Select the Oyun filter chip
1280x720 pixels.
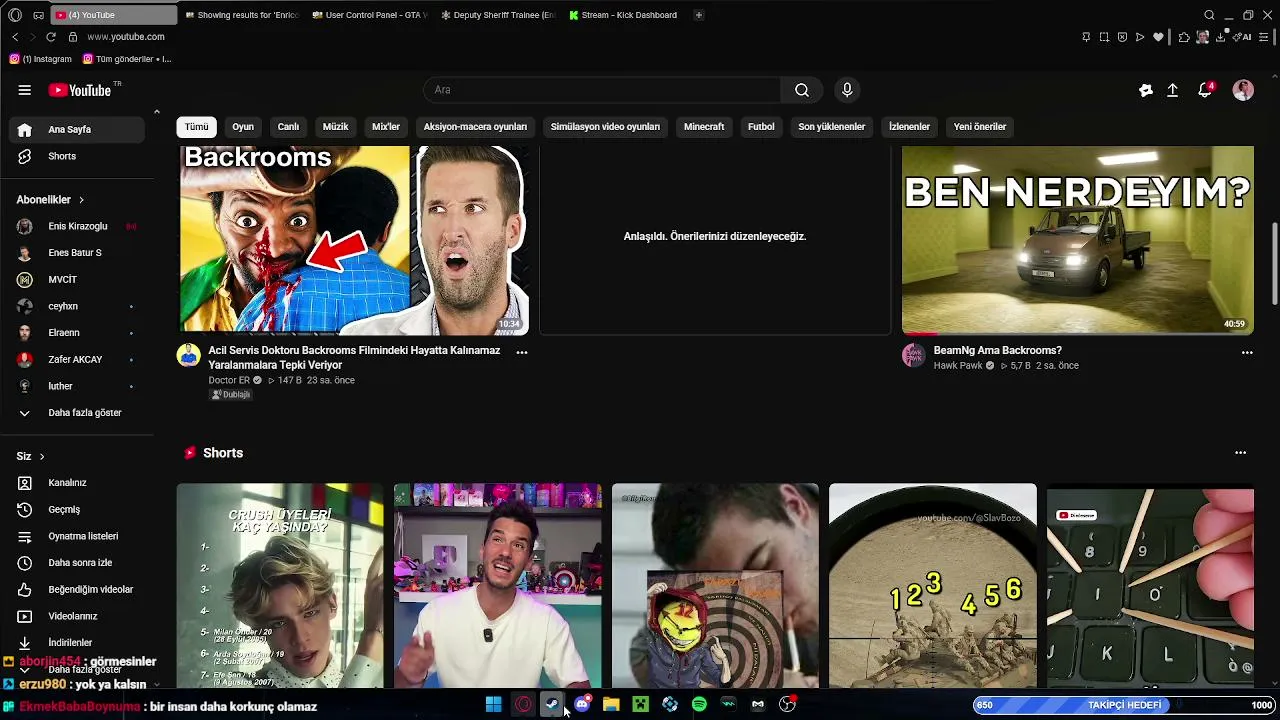243,127
